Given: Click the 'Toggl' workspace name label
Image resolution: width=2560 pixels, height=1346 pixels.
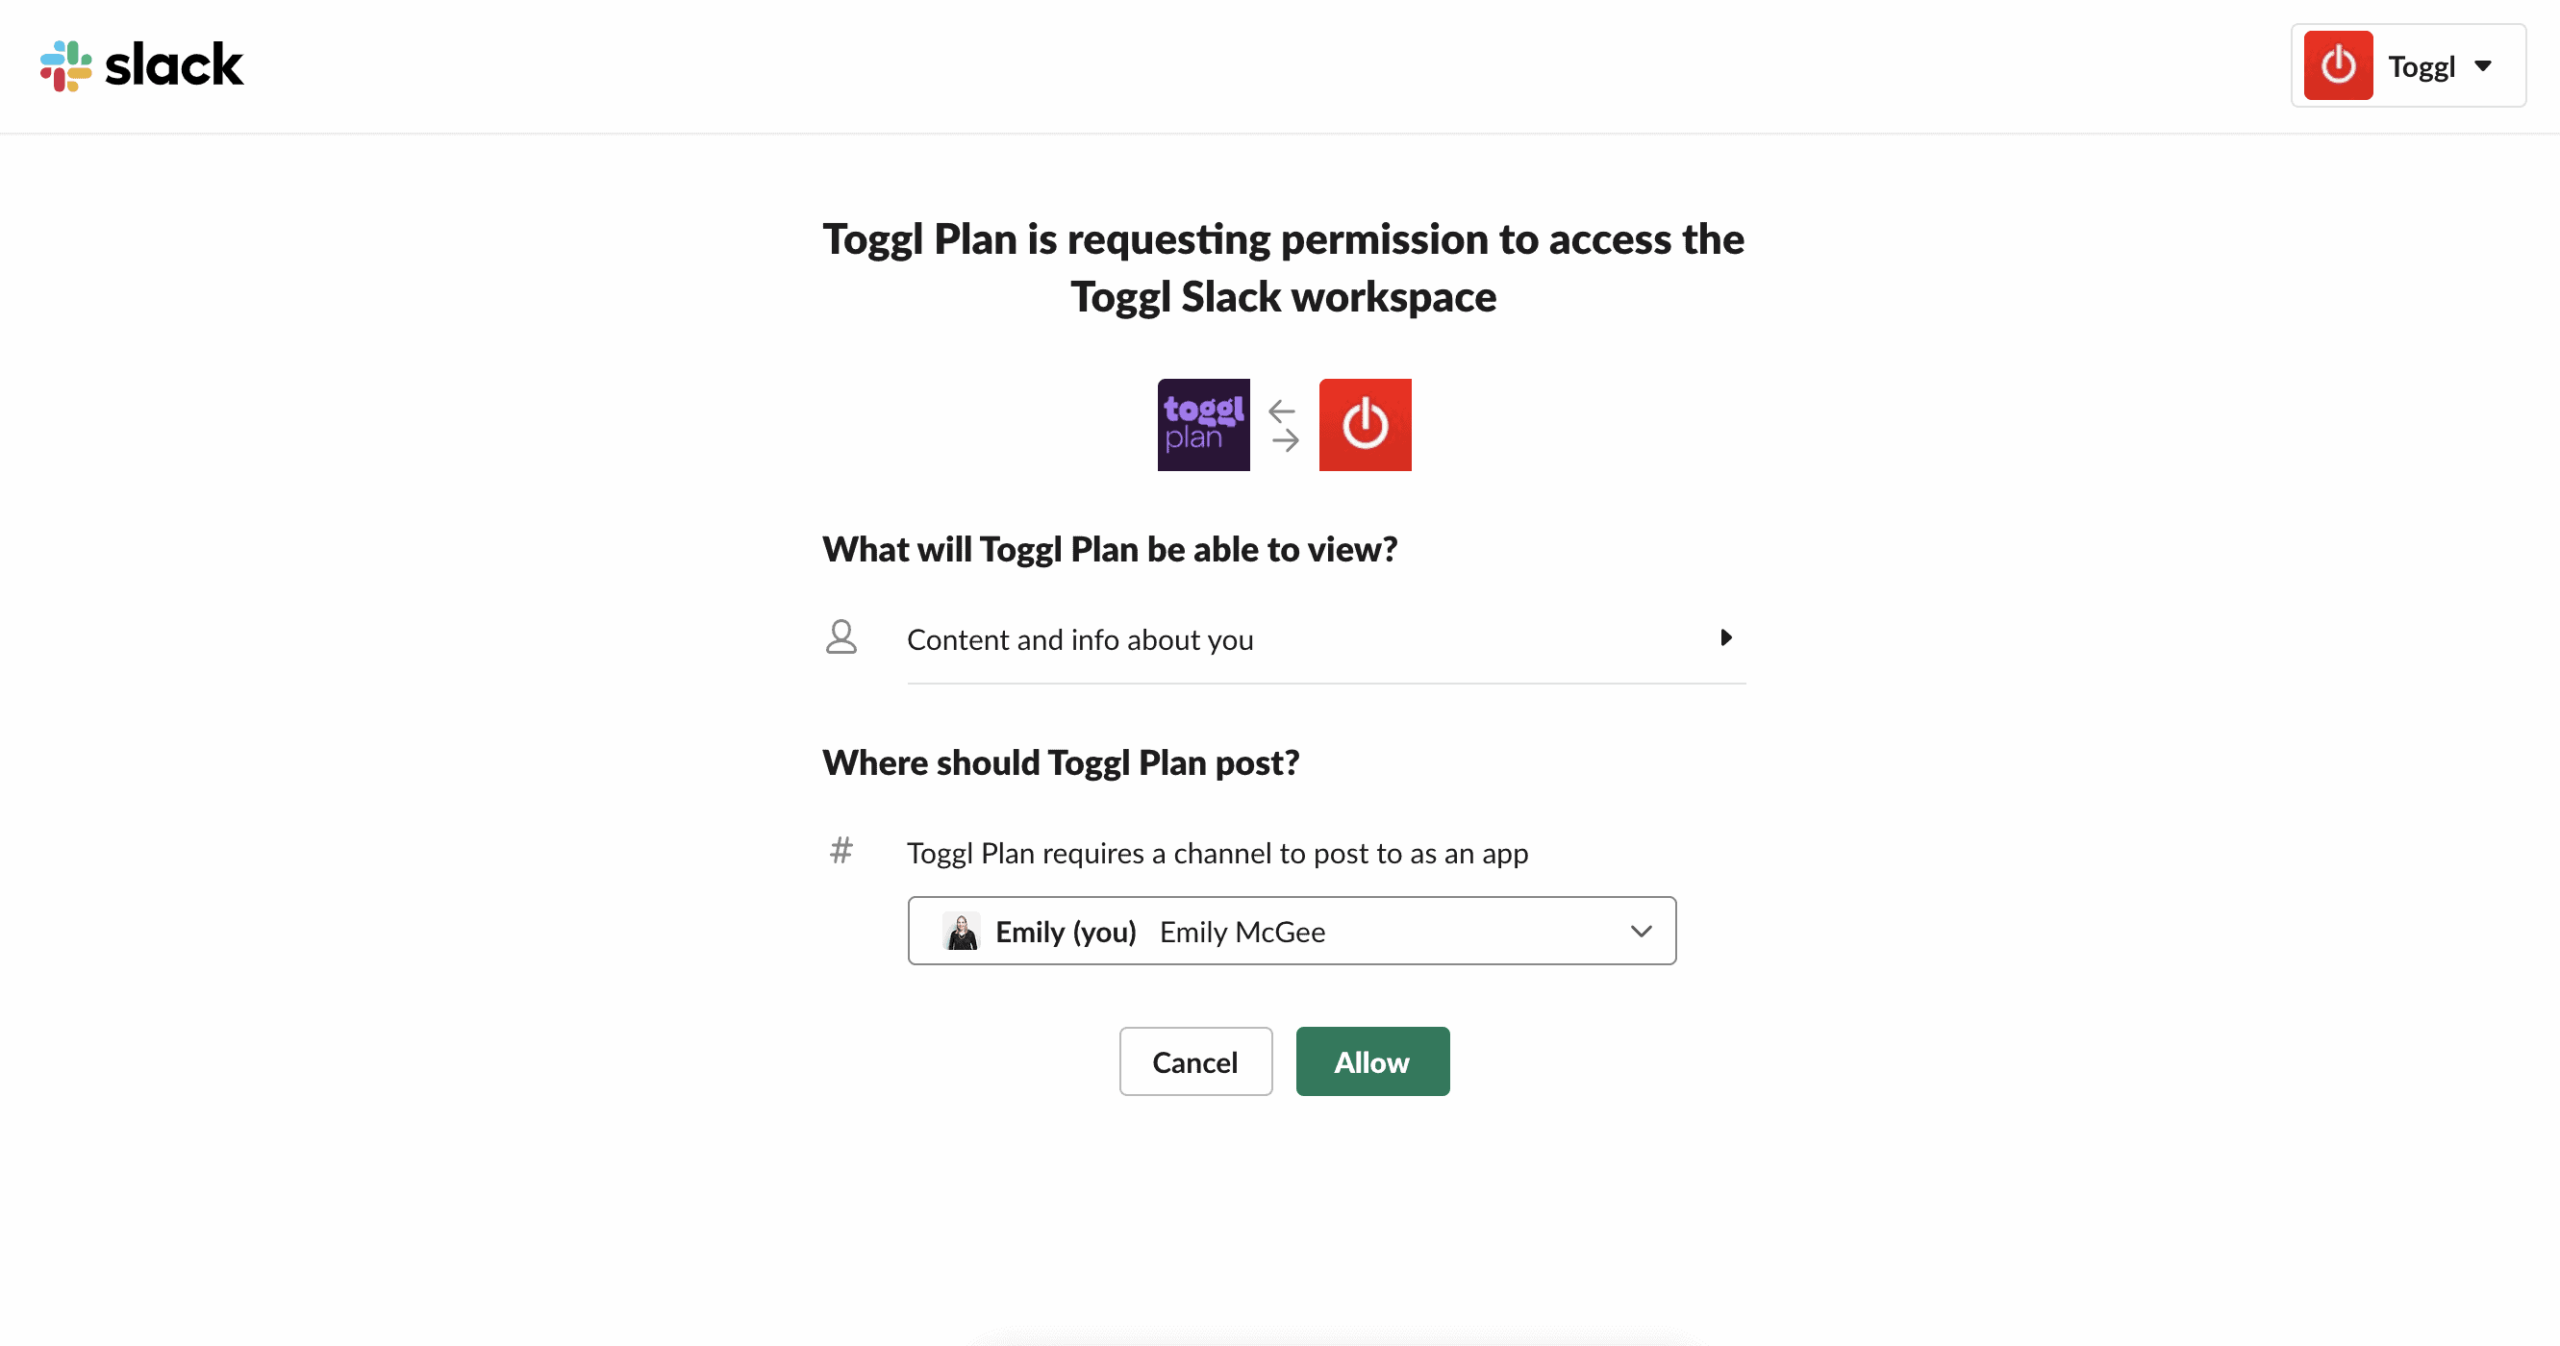Looking at the screenshot, I should coord(2421,67).
